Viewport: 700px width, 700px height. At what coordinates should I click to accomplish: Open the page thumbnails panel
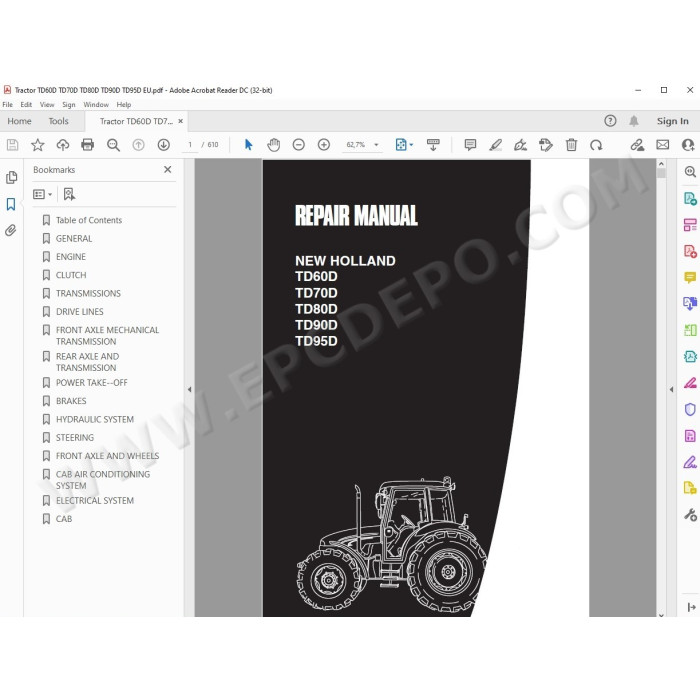(x=11, y=178)
